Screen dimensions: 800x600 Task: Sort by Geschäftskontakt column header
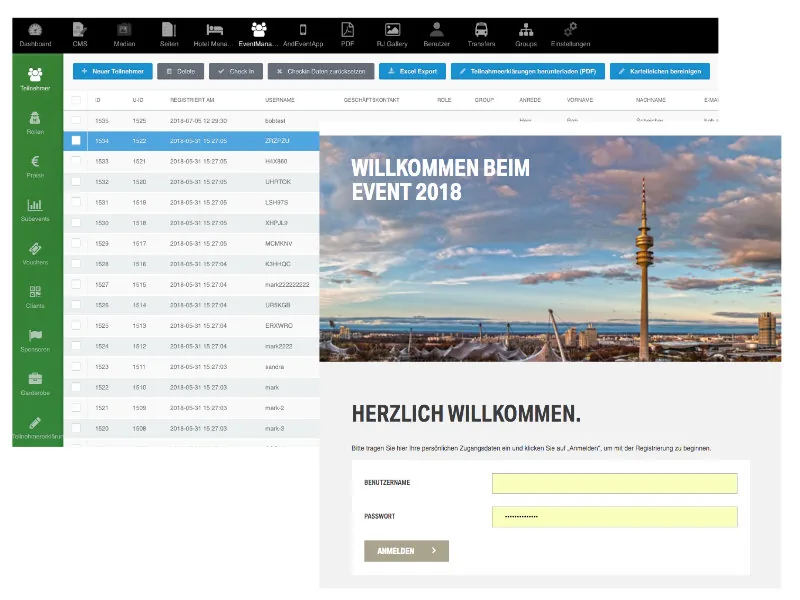point(371,100)
